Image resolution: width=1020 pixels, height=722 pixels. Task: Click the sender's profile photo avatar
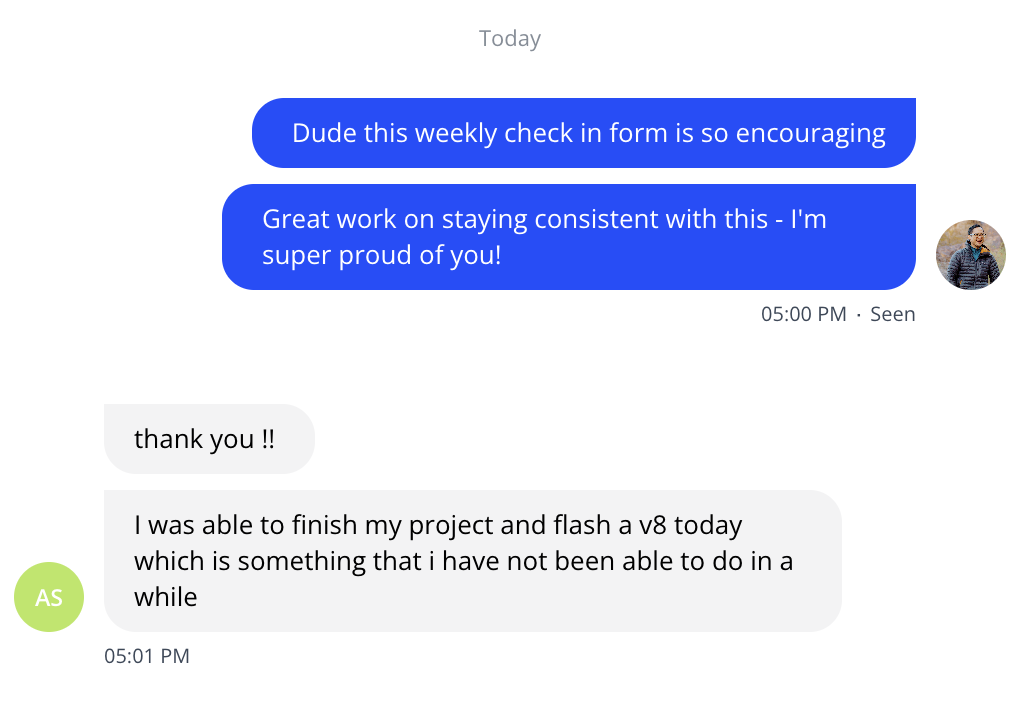(x=970, y=255)
